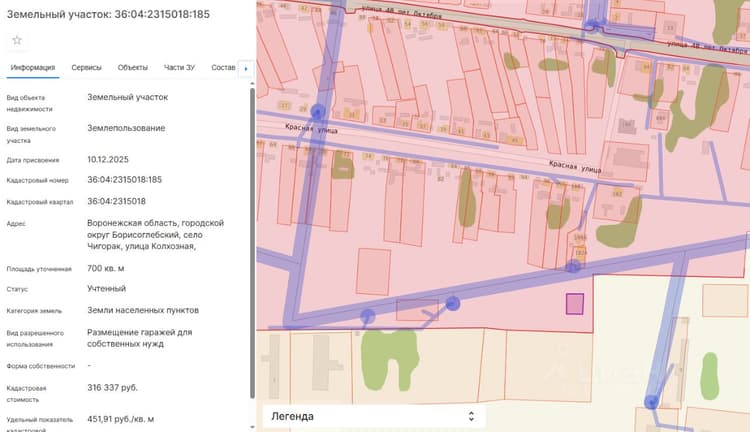
Task: Click the tabs scroll-right arrow
Action: tap(246, 68)
